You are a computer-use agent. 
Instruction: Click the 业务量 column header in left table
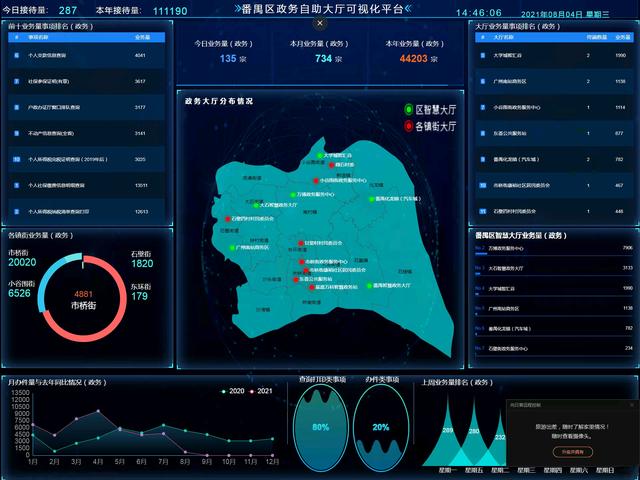click(142, 37)
